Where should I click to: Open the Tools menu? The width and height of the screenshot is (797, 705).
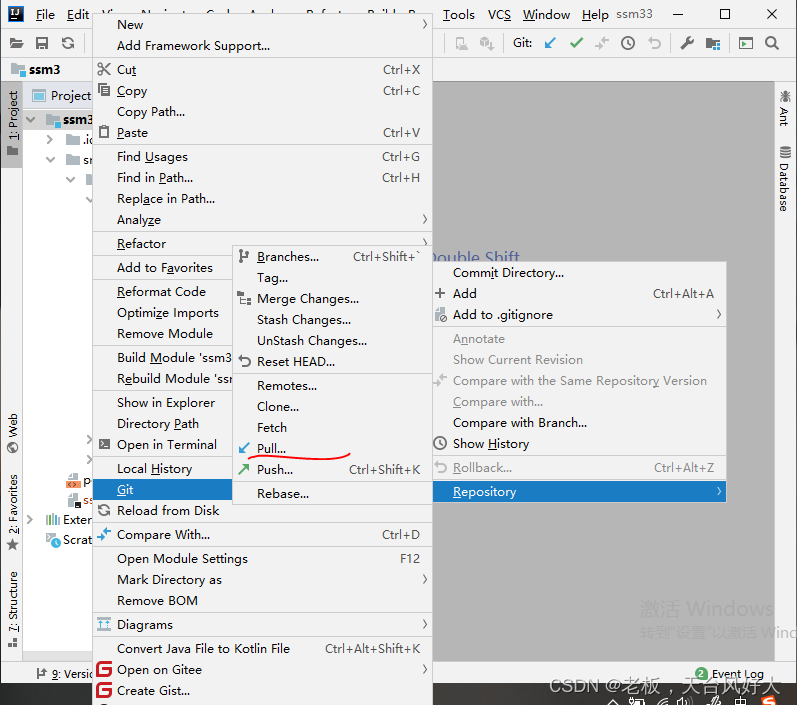[x=458, y=15]
